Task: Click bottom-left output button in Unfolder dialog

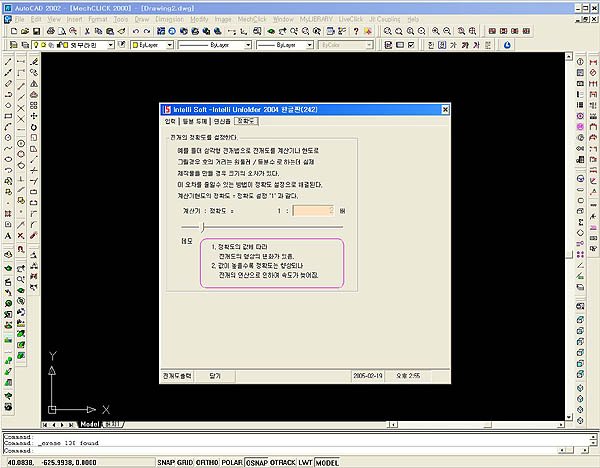Action: pyautogui.click(x=177, y=376)
